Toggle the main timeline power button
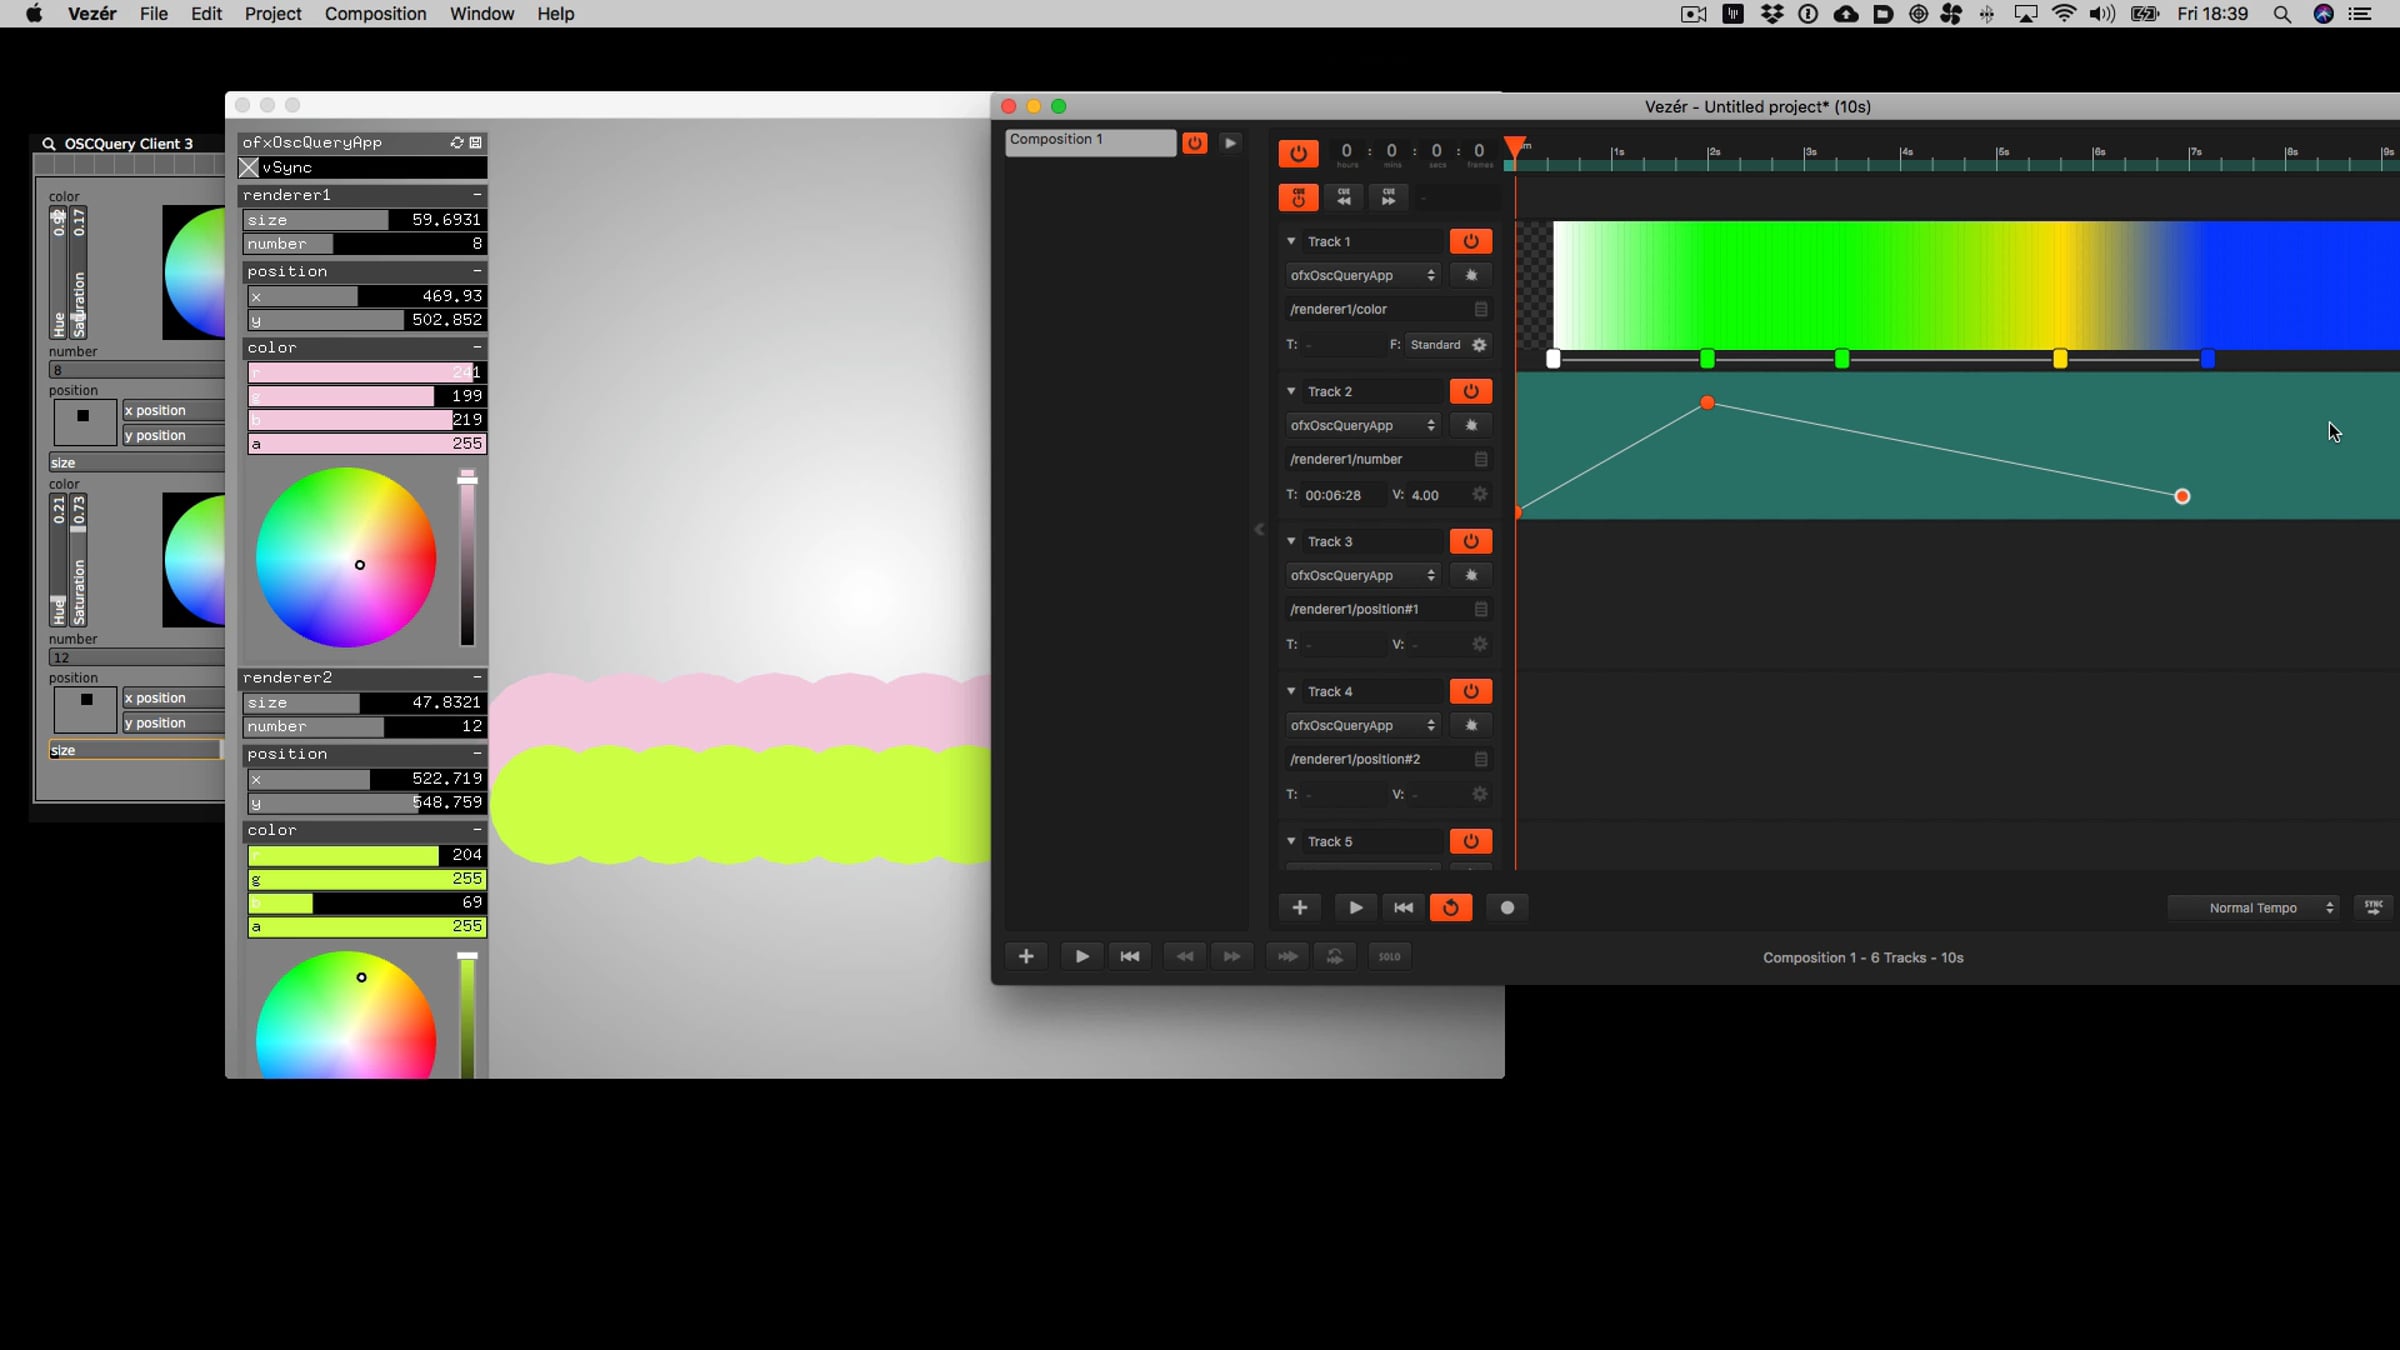This screenshot has height=1350, width=2400. (1298, 153)
